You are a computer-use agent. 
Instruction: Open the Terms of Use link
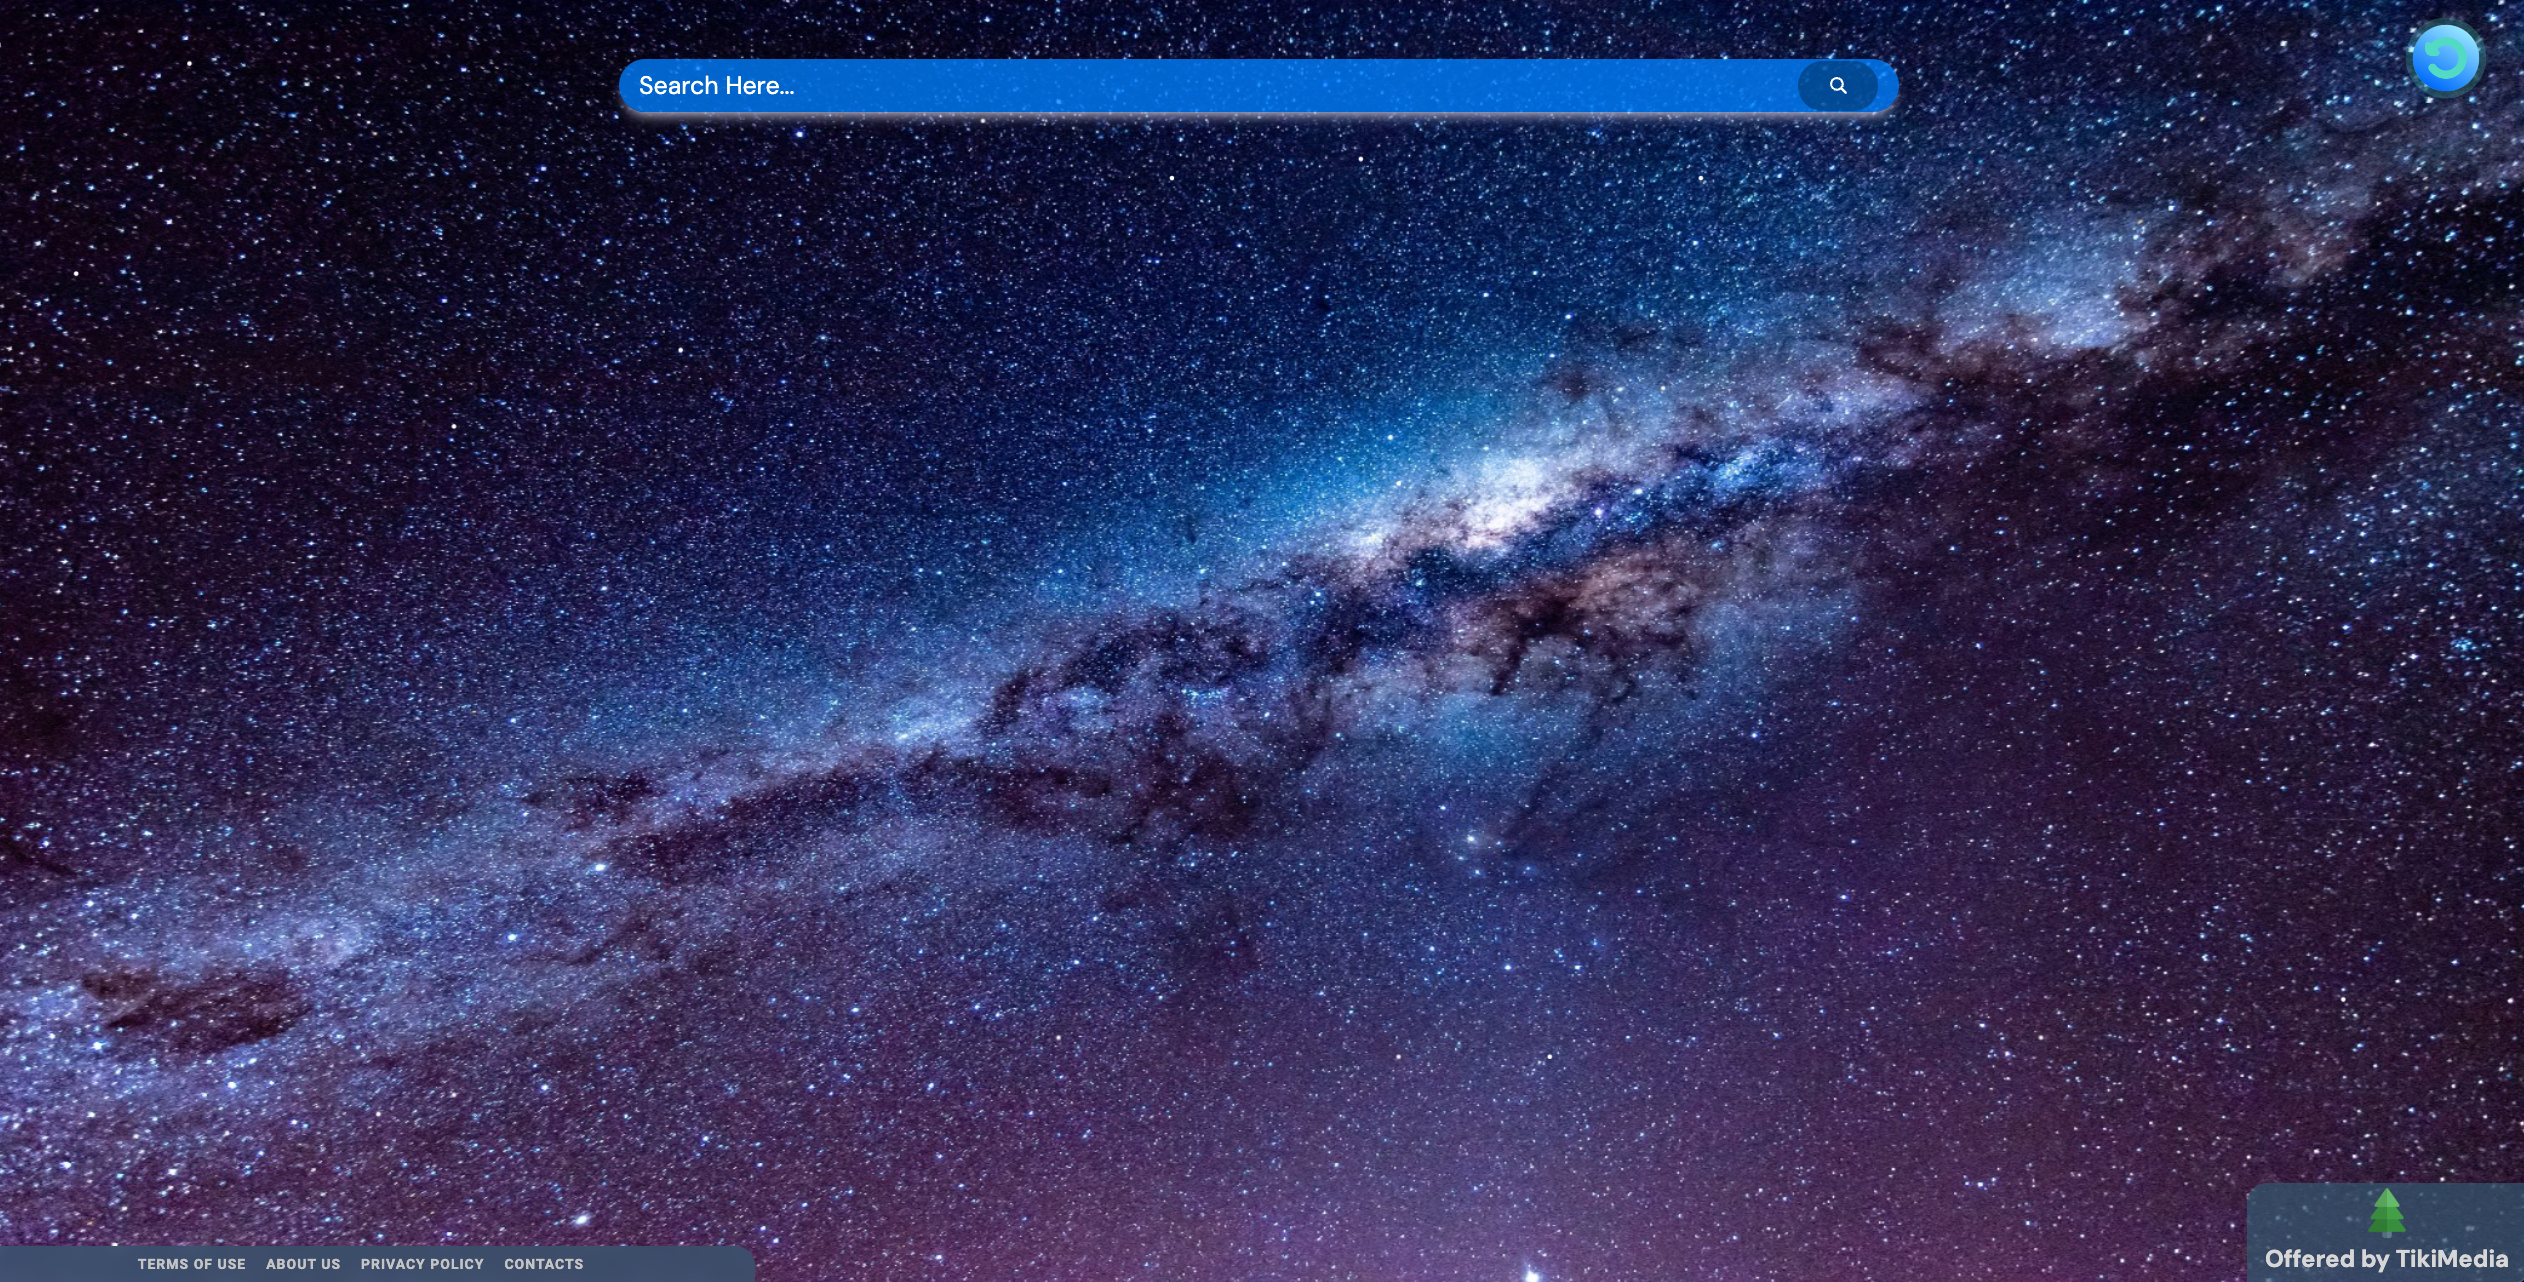coord(191,1264)
